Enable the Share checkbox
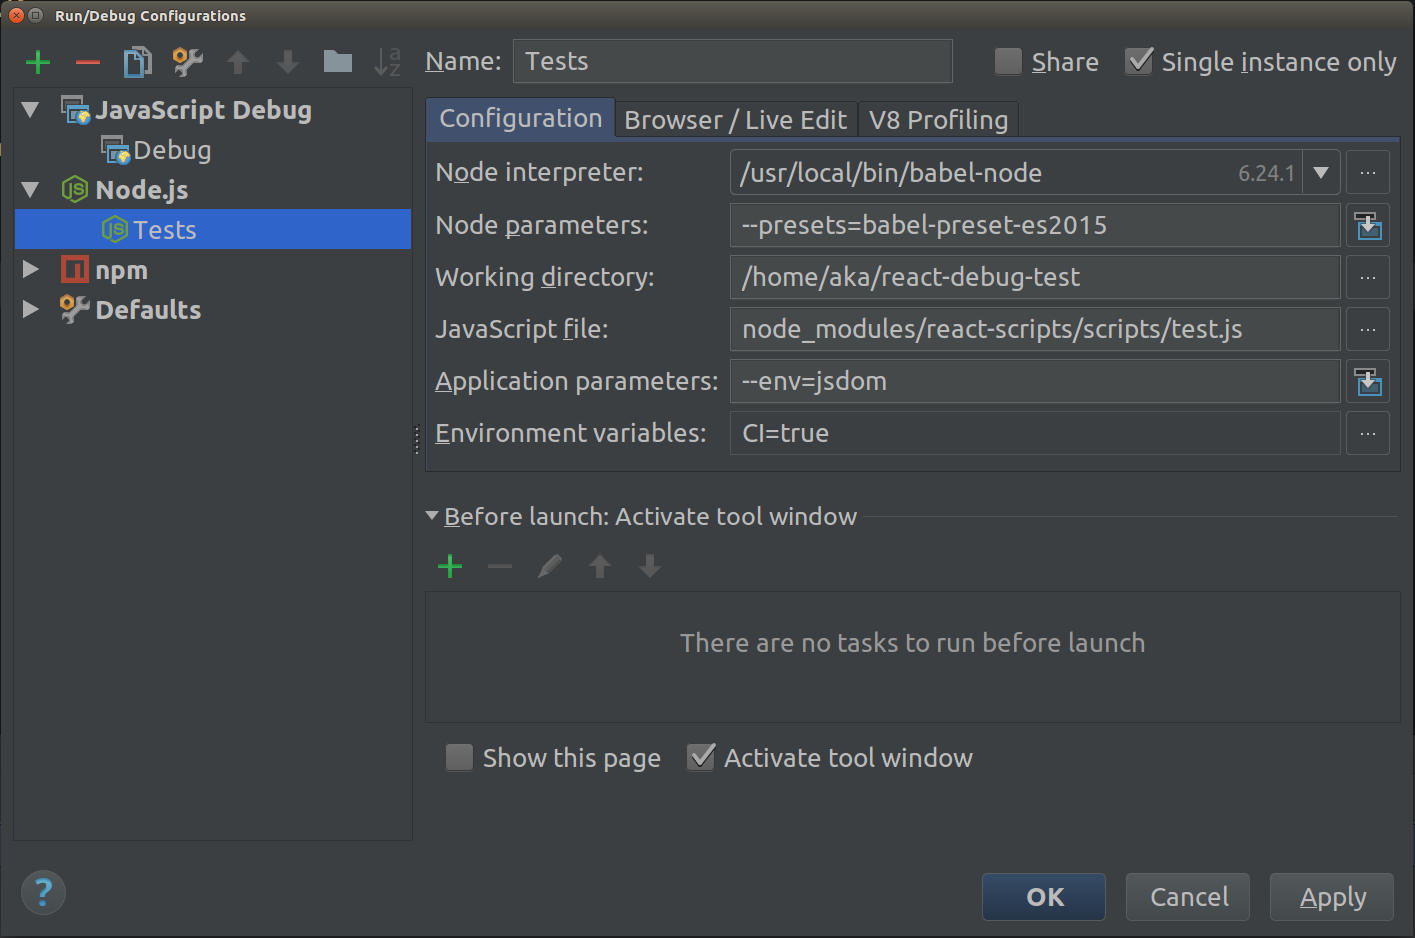 (1008, 62)
